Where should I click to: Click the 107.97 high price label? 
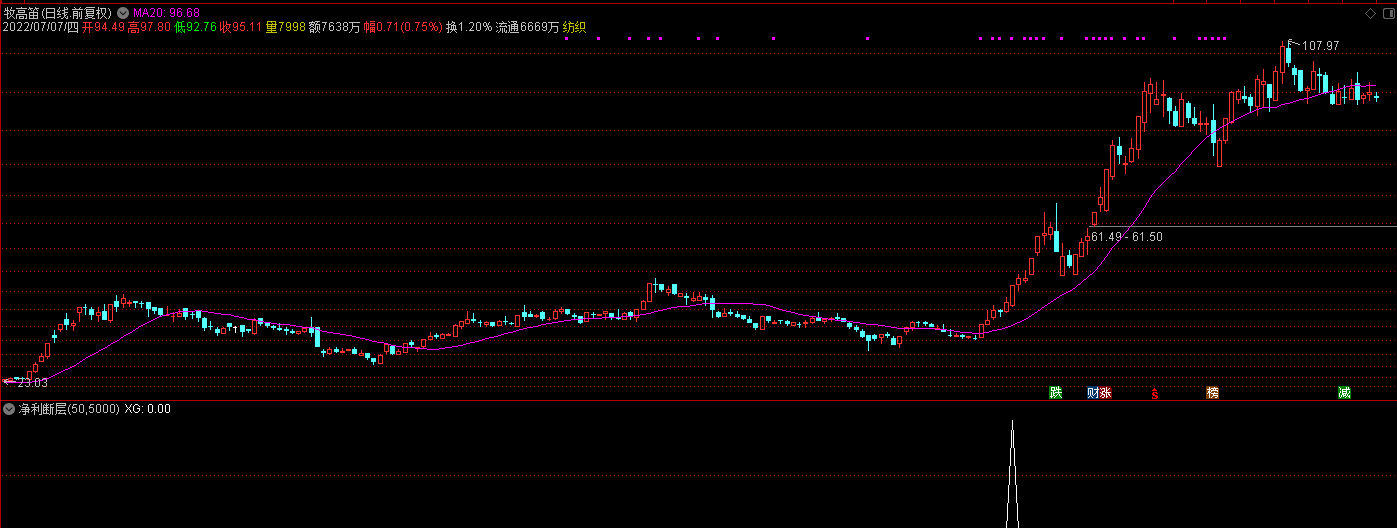tap(1320, 46)
